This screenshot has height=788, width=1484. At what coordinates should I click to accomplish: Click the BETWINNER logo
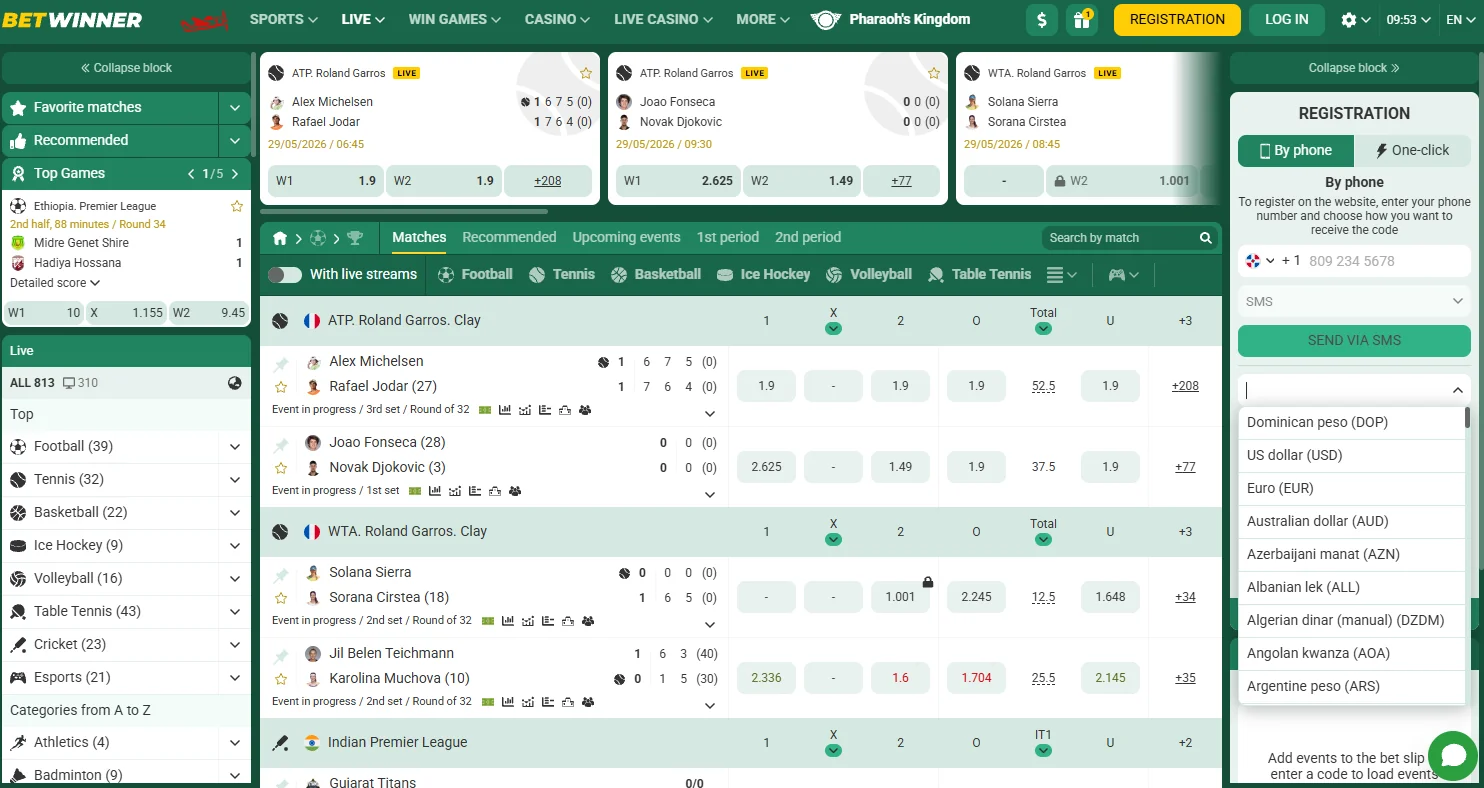[x=73, y=20]
